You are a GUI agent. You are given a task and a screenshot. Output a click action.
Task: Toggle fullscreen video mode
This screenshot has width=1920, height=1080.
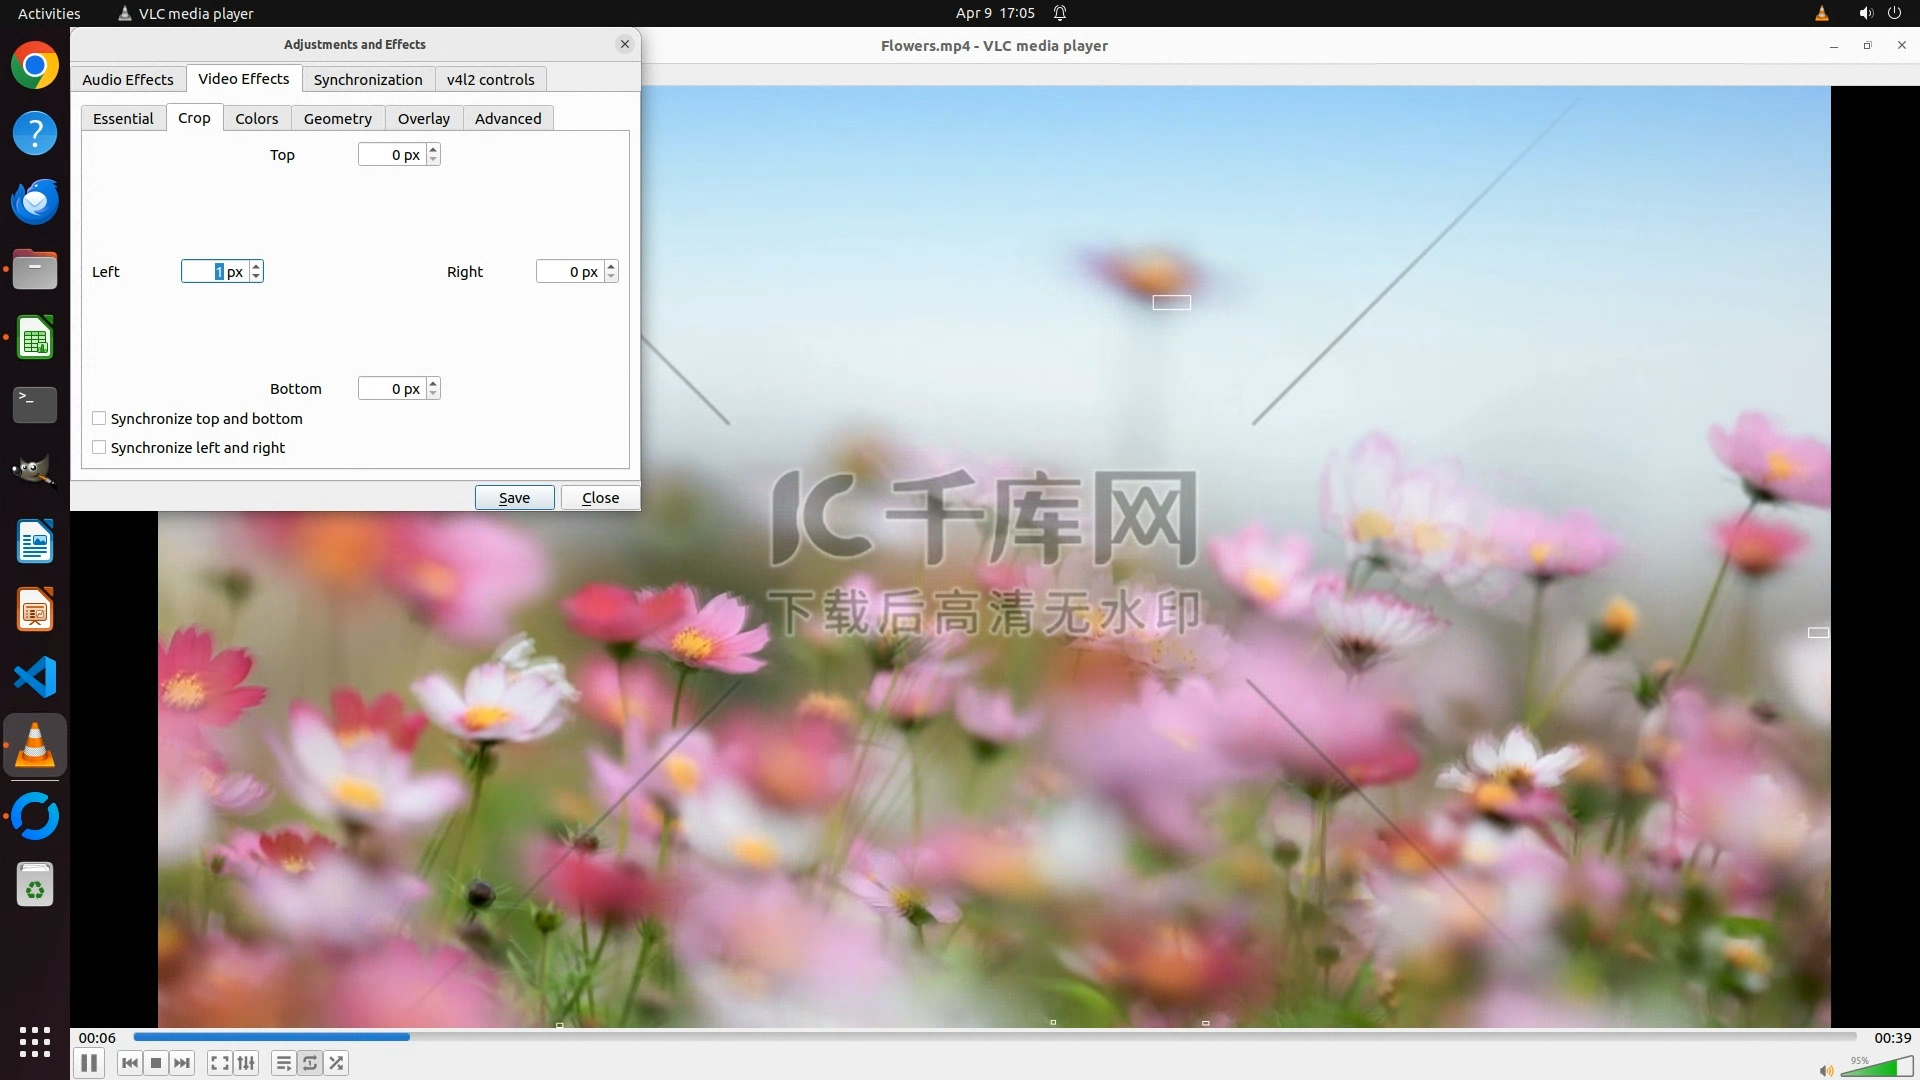pyautogui.click(x=220, y=1063)
